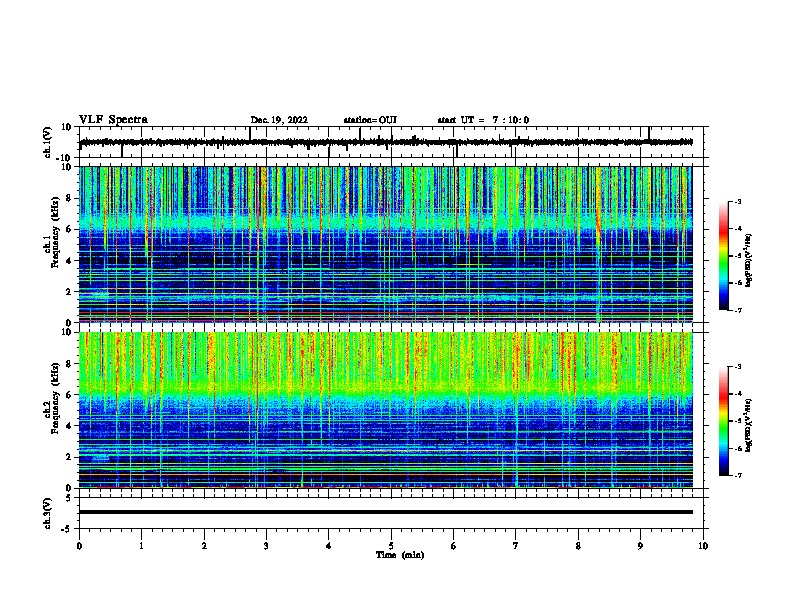Click the ch.1 waveform trace at top
The image size is (792, 612).
386,142
